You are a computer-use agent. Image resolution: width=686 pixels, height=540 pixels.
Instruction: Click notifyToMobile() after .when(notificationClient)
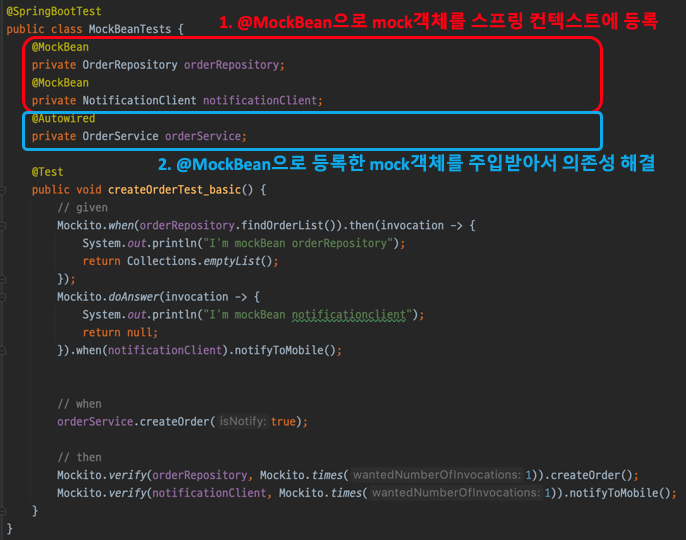pos(285,351)
